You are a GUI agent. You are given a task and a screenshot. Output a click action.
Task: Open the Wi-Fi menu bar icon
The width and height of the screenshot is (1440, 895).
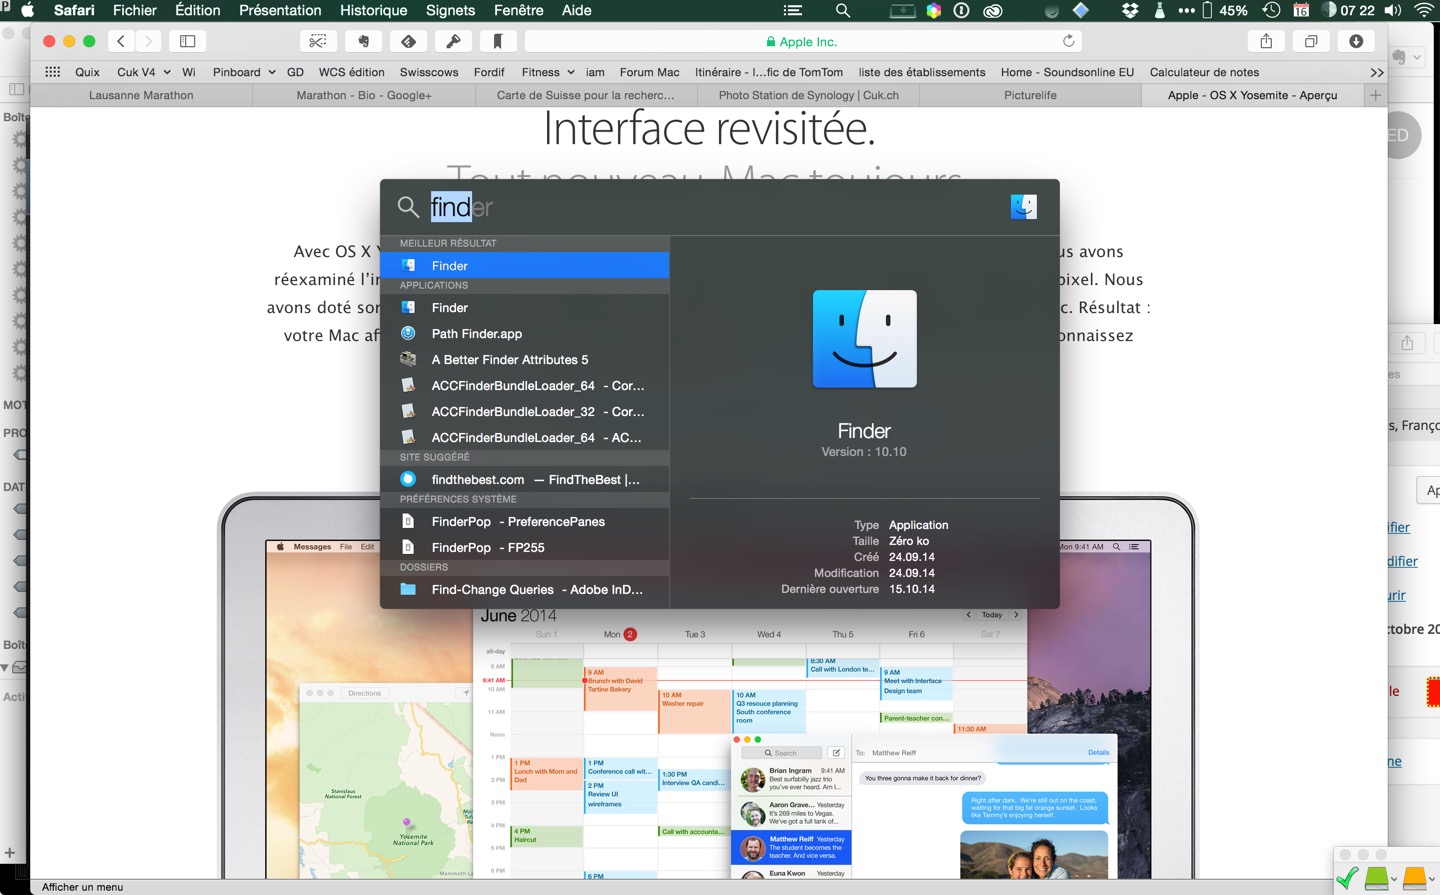(x=1424, y=10)
